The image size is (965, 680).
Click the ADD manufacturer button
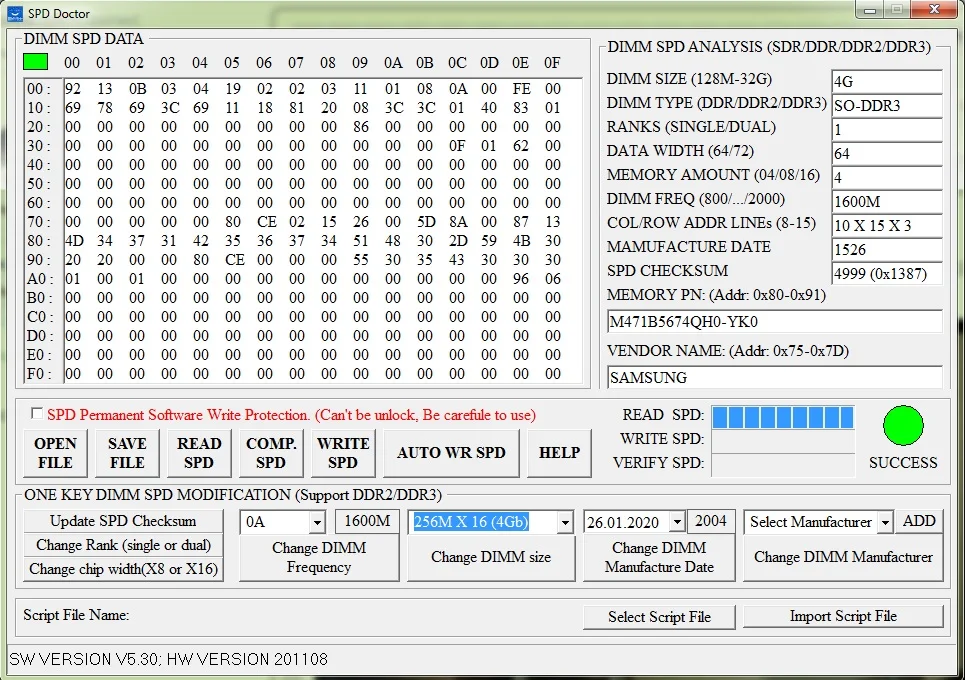[919, 521]
